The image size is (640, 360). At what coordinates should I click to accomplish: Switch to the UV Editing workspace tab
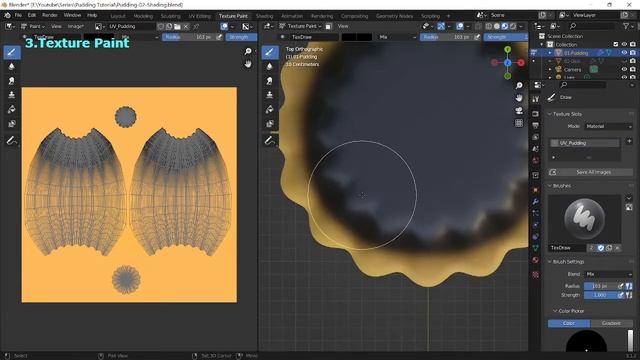tap(199, 16)
